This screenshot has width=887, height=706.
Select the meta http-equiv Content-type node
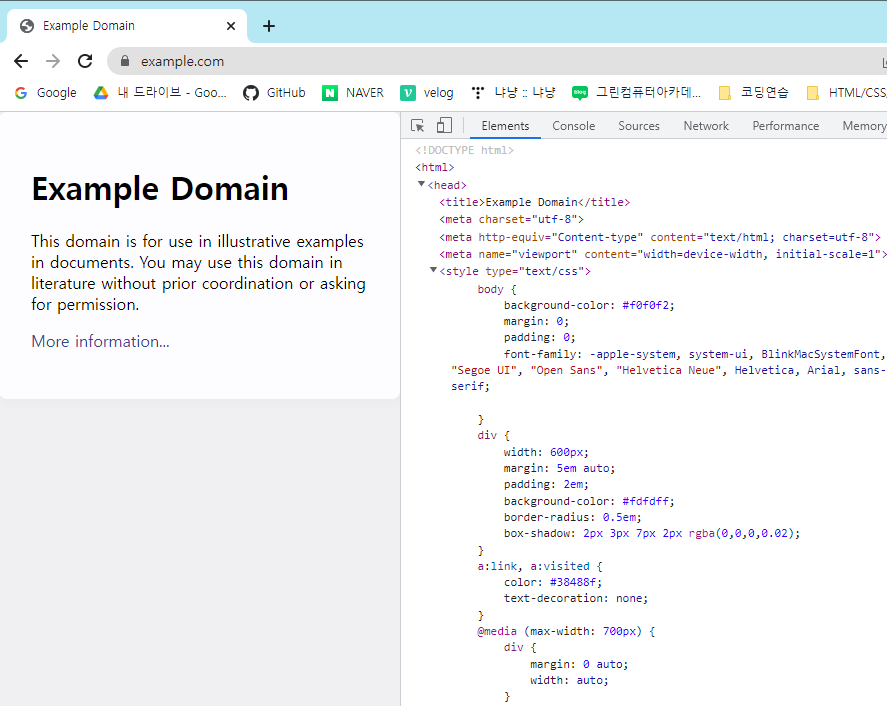(660, 237)
